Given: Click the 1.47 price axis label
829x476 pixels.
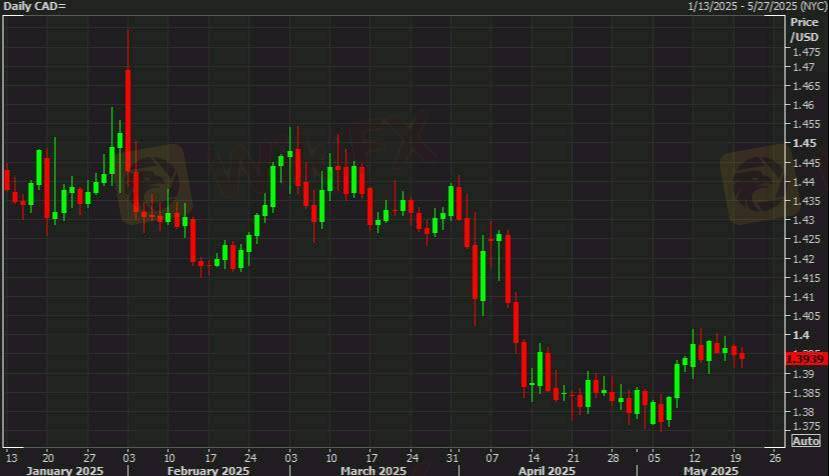Looking at the screenshot, I should click(x=804, y=67).
